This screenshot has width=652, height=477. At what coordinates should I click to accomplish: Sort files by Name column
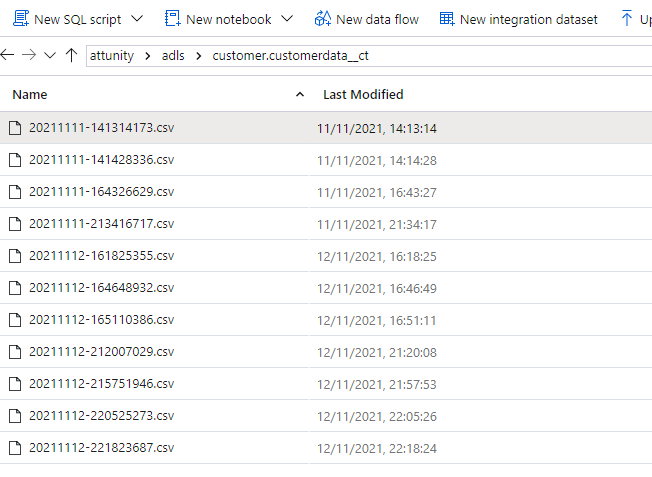point(30,94)
